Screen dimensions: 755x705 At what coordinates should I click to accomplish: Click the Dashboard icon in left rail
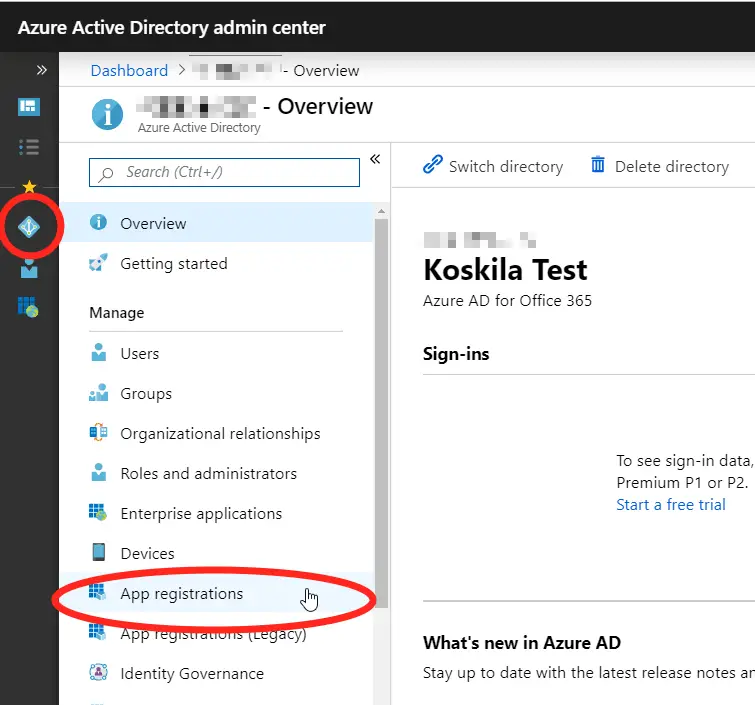coord(29,107)
